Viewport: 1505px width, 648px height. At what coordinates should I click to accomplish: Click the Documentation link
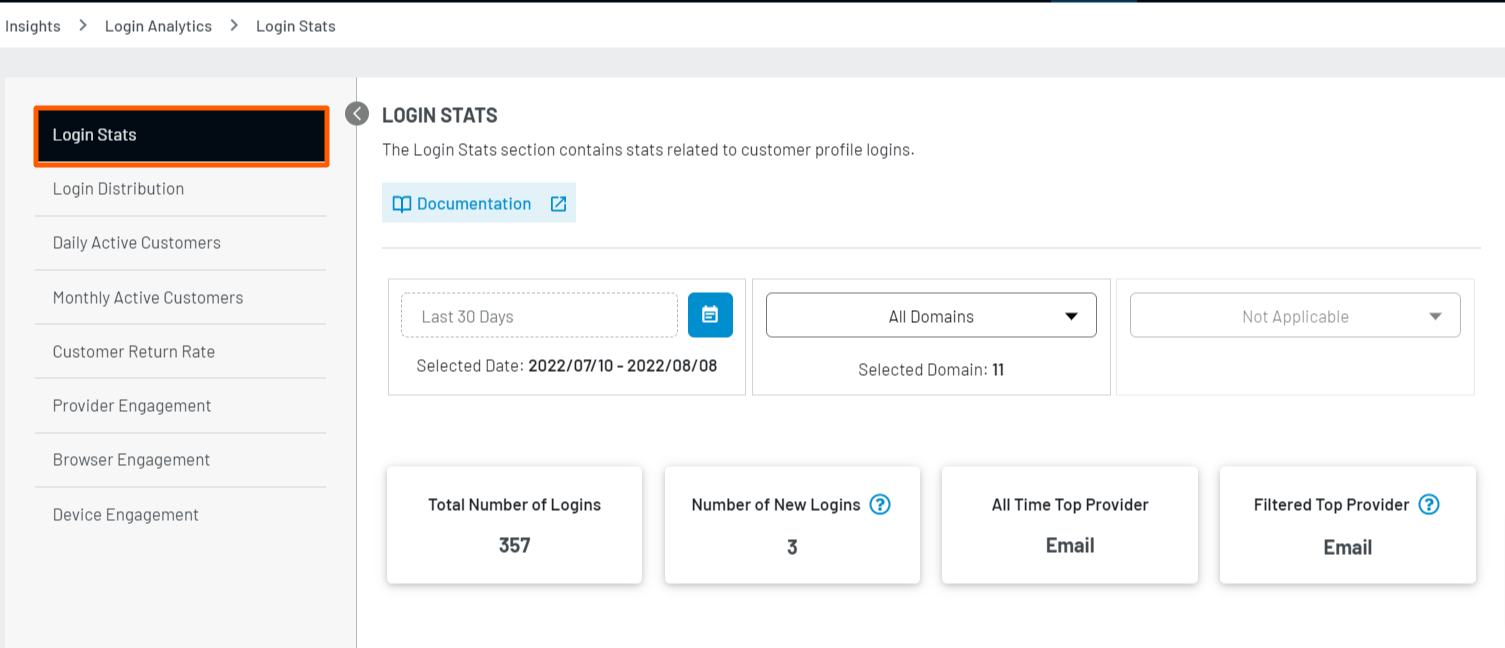point(472,203)
